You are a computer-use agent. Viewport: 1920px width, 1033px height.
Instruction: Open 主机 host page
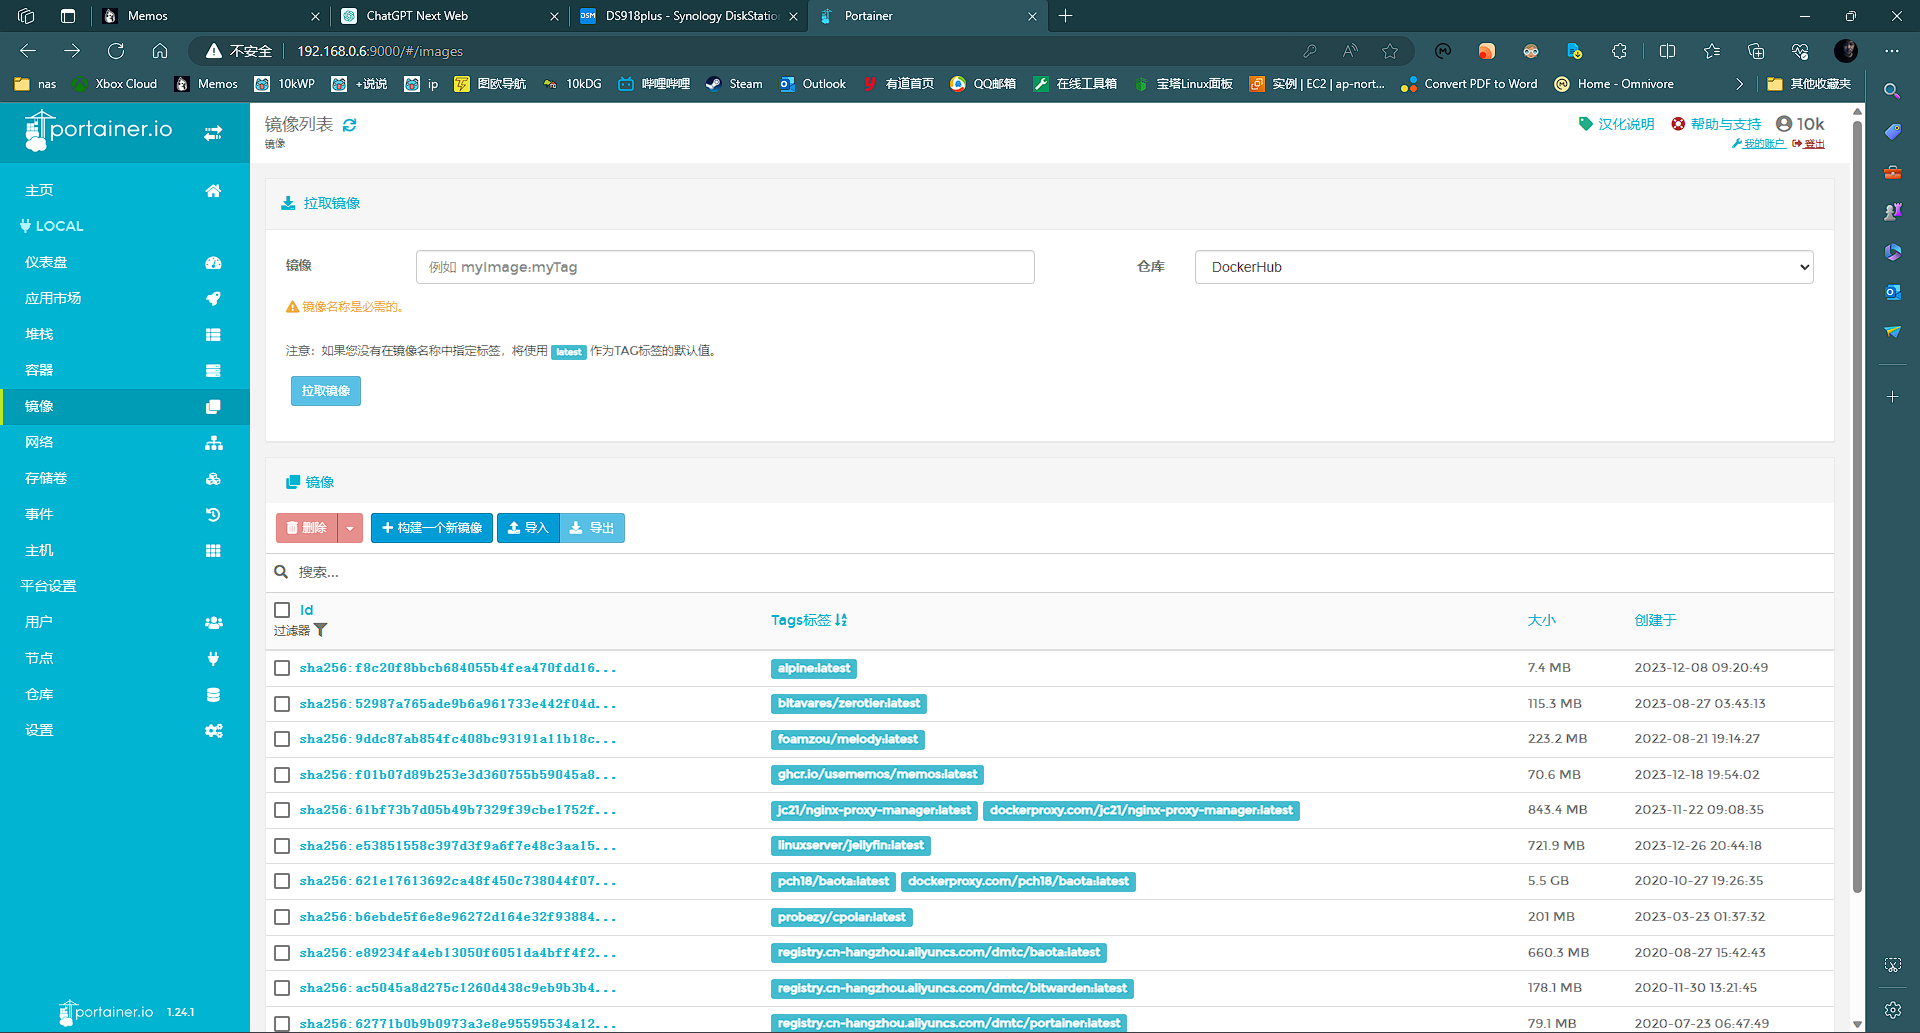pyautogui.click(x=125, y=550)
